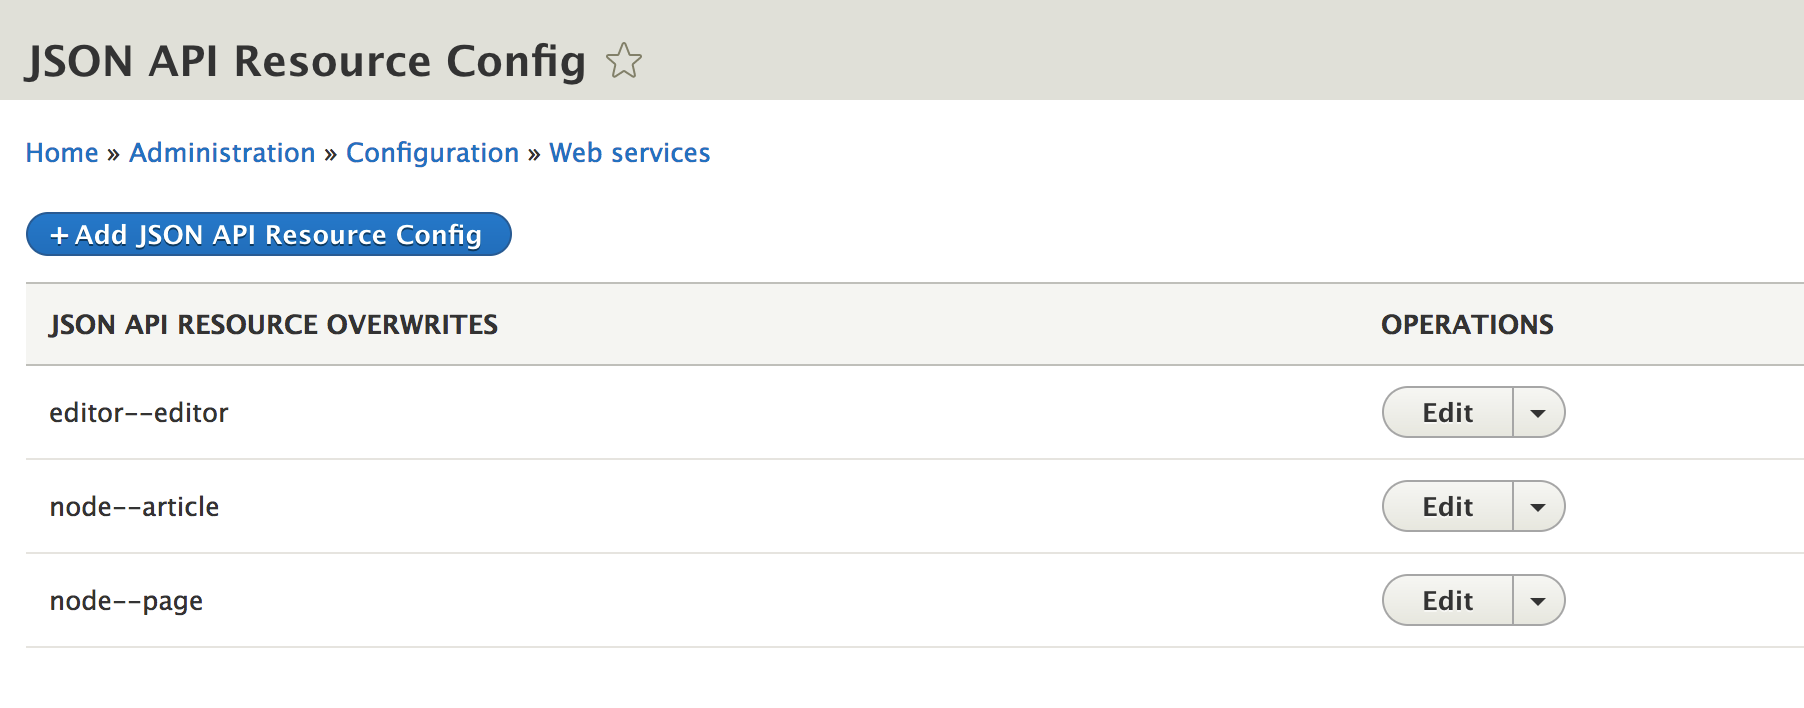Open the Web services breadcrumb link
Screen dimensions: 1804x708
pyautogui.click(x=629, y=153)
